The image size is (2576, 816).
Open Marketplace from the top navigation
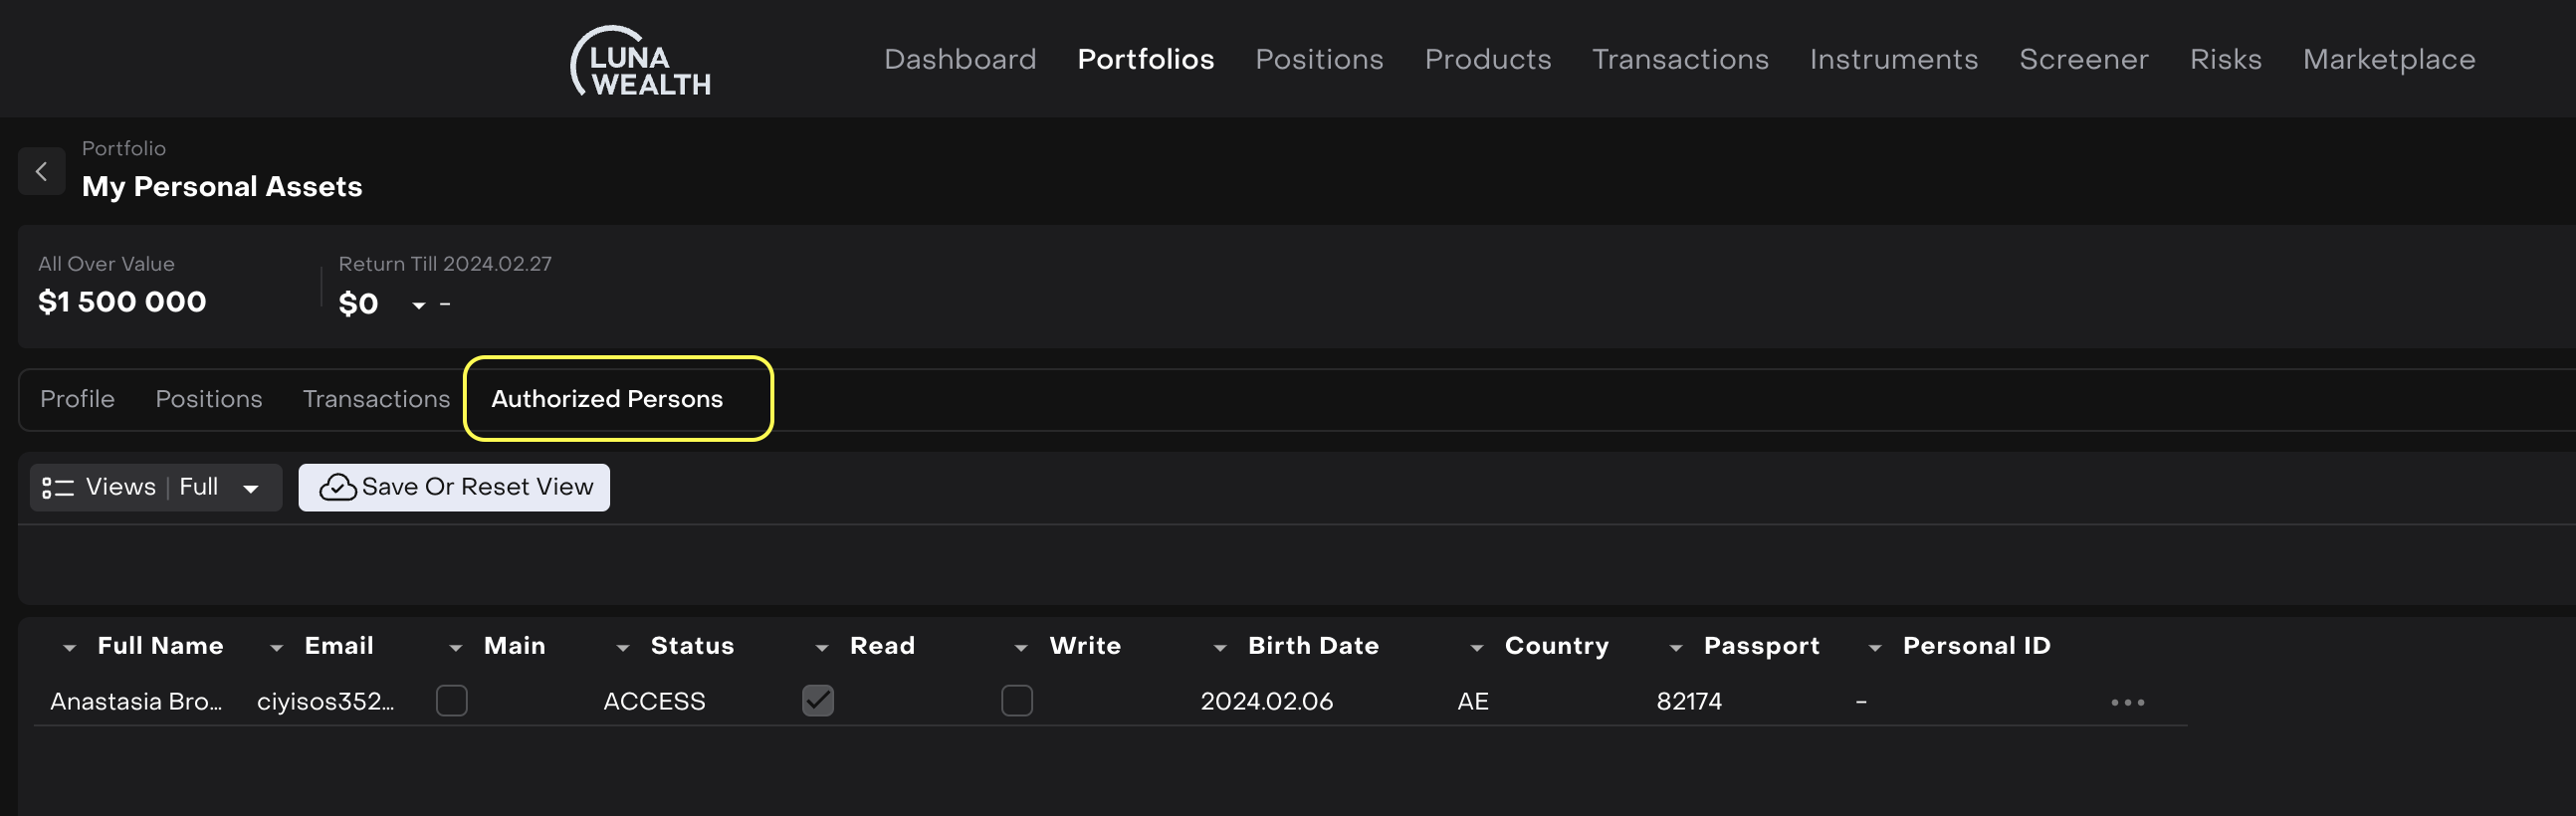tap(2388, 59)
